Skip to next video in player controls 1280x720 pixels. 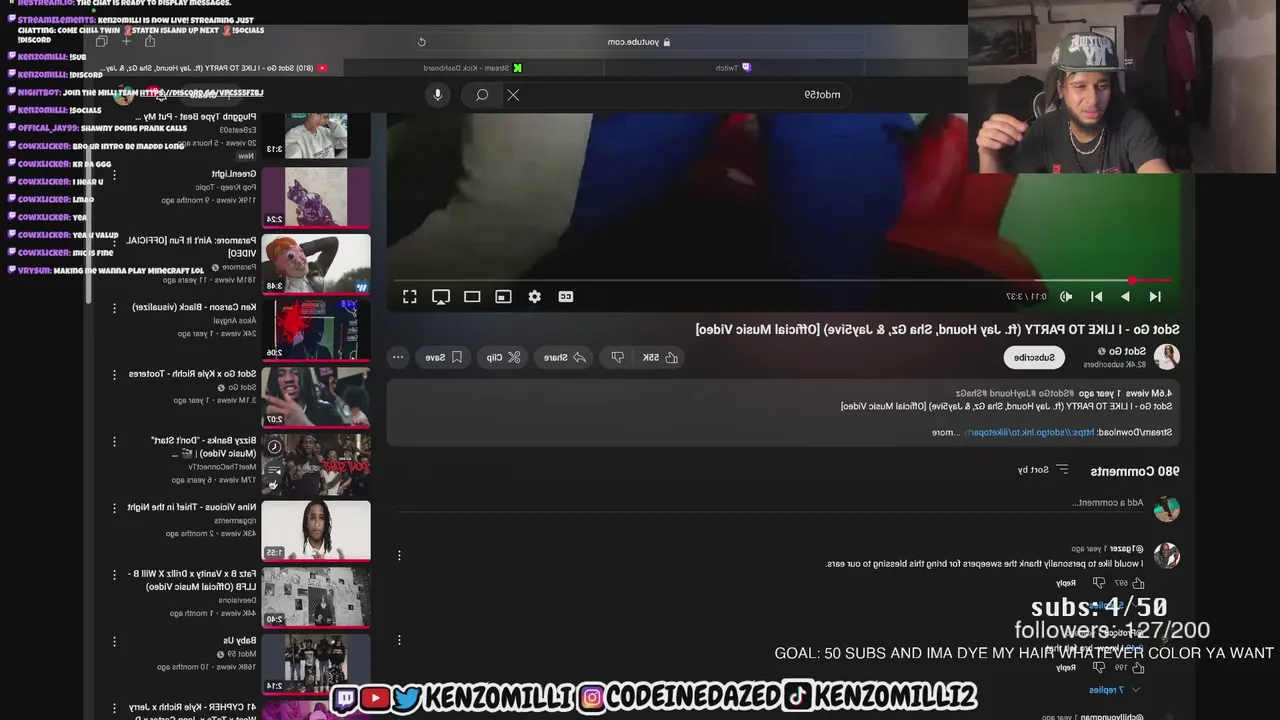tap(1096, 297)
